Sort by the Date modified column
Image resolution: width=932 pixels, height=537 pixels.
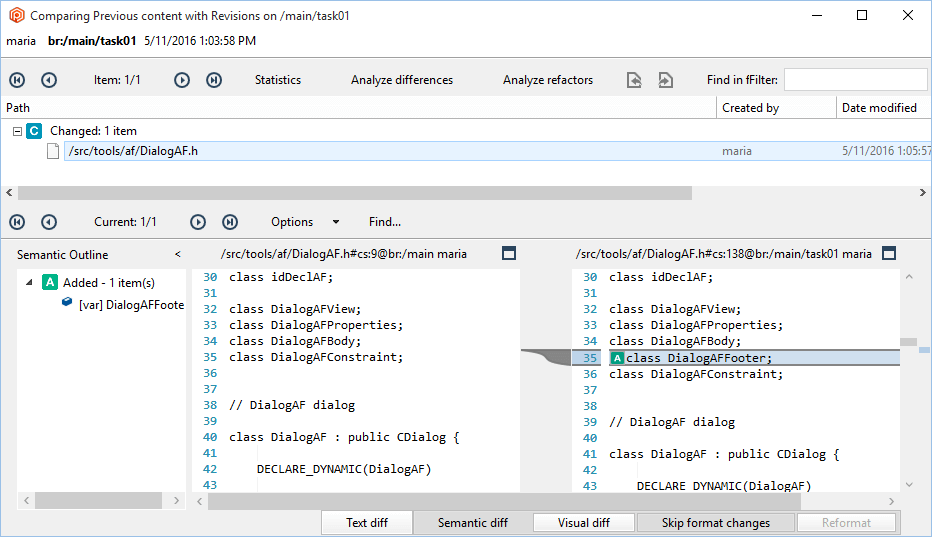click(884, 108)
